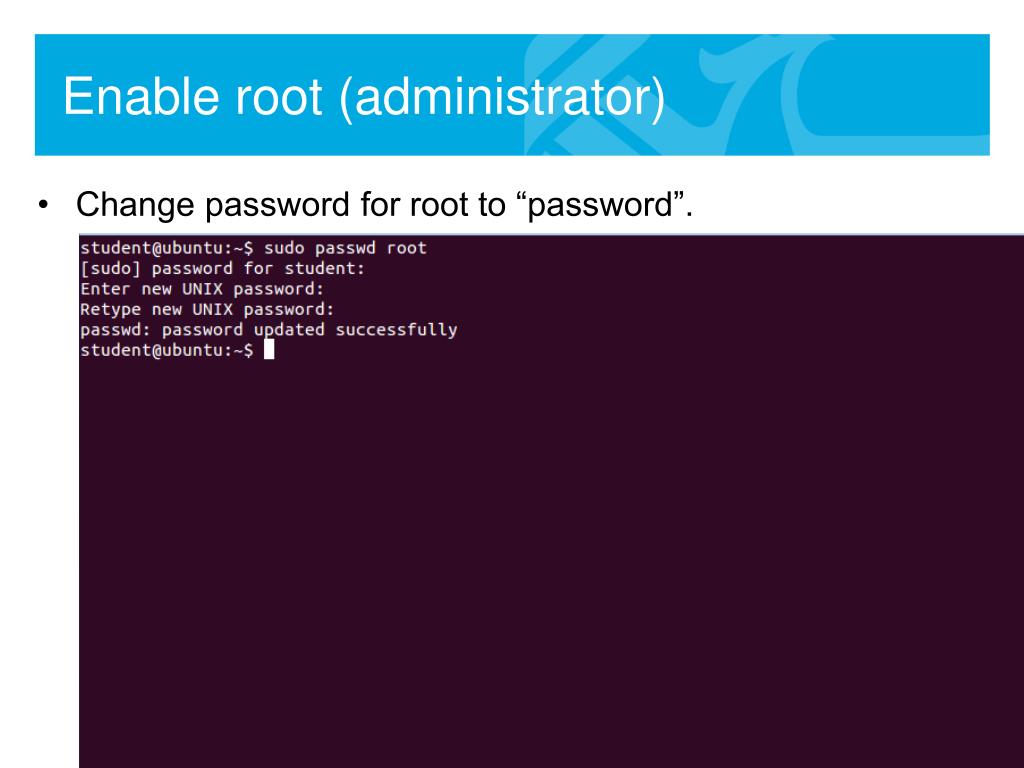
Task: Click the word successfully in the terminal output
Action: tap(396, 330)
